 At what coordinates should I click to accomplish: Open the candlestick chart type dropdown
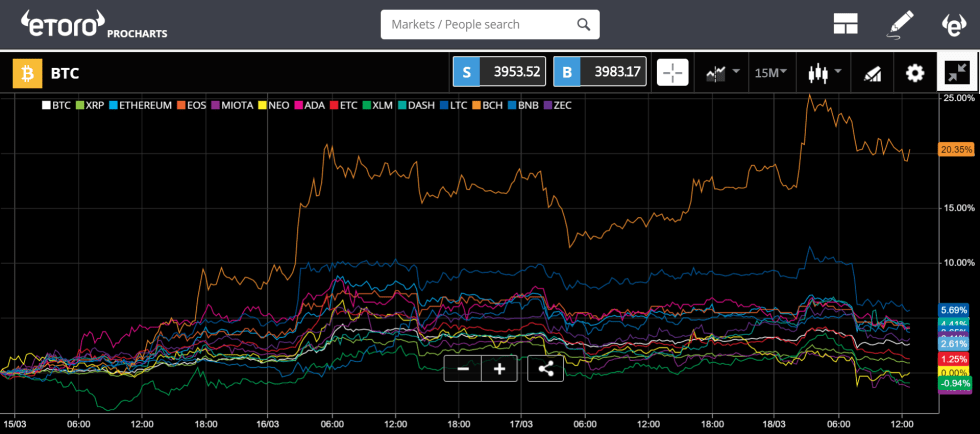824,73
